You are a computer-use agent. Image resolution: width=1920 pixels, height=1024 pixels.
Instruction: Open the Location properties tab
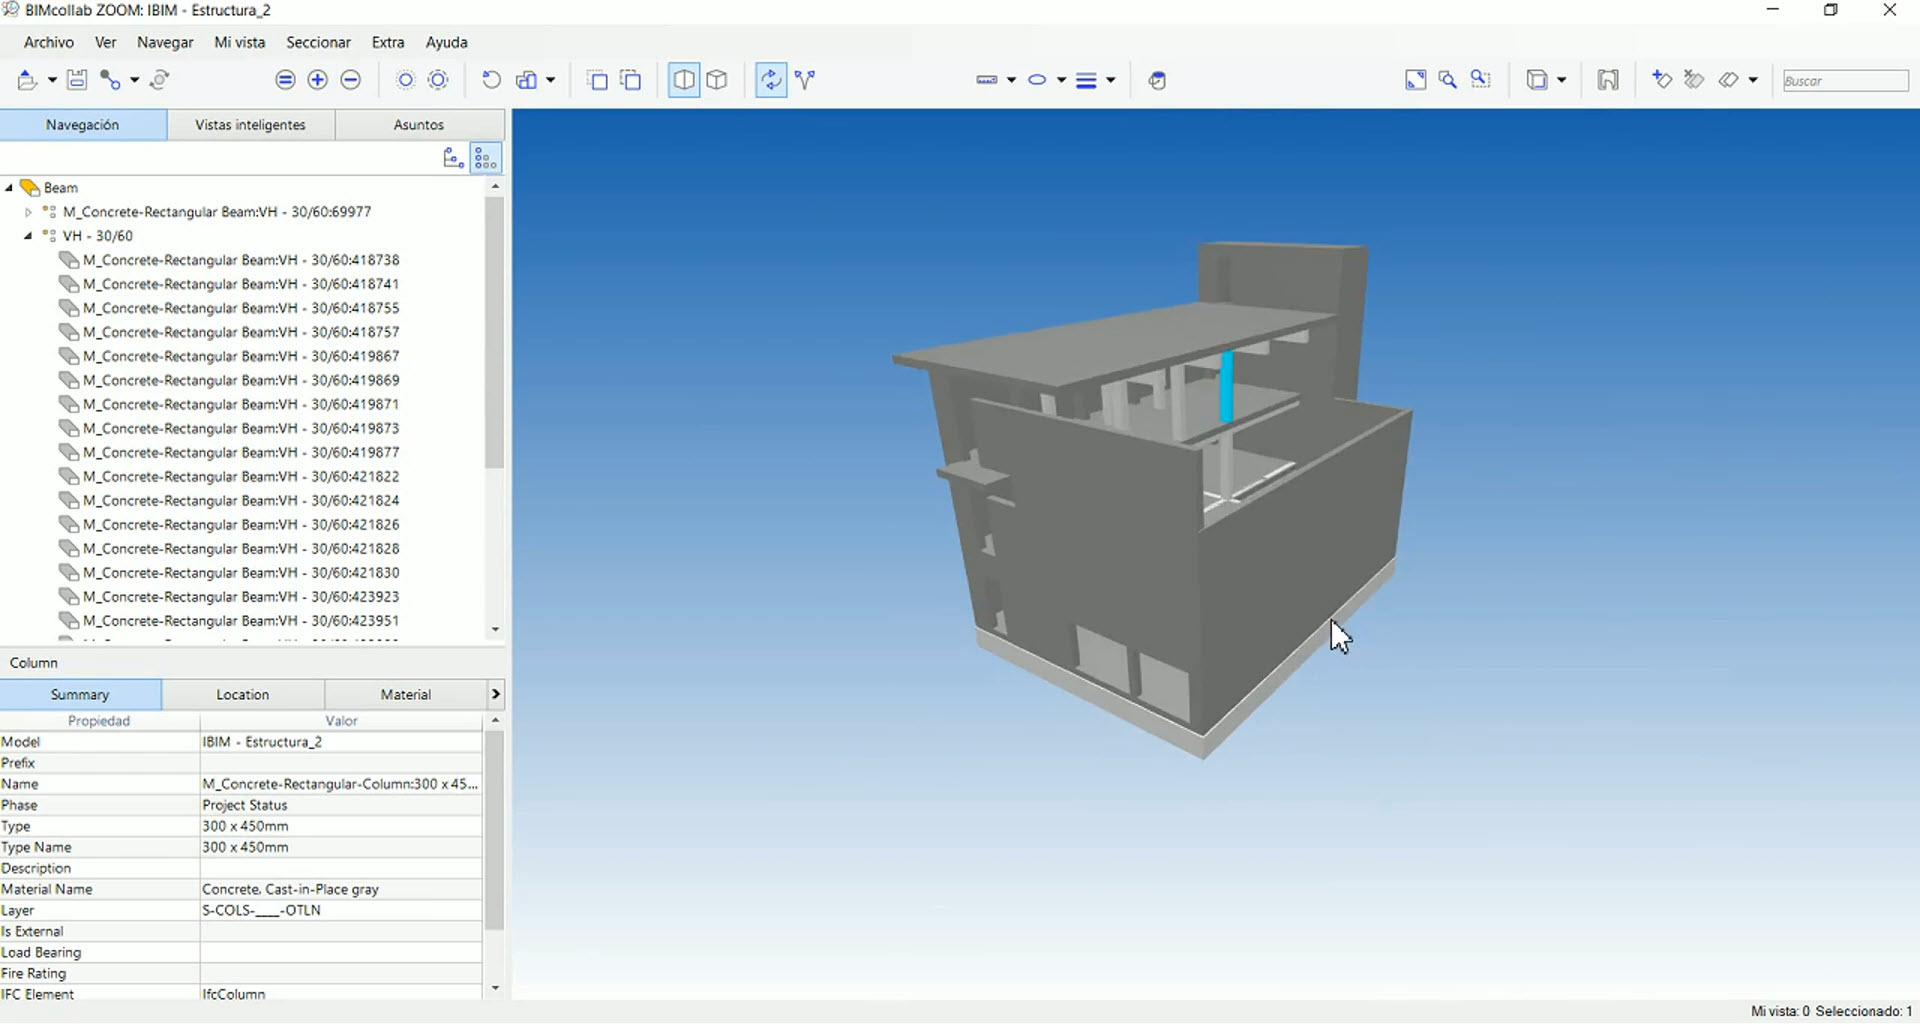(x=243, y=694)
